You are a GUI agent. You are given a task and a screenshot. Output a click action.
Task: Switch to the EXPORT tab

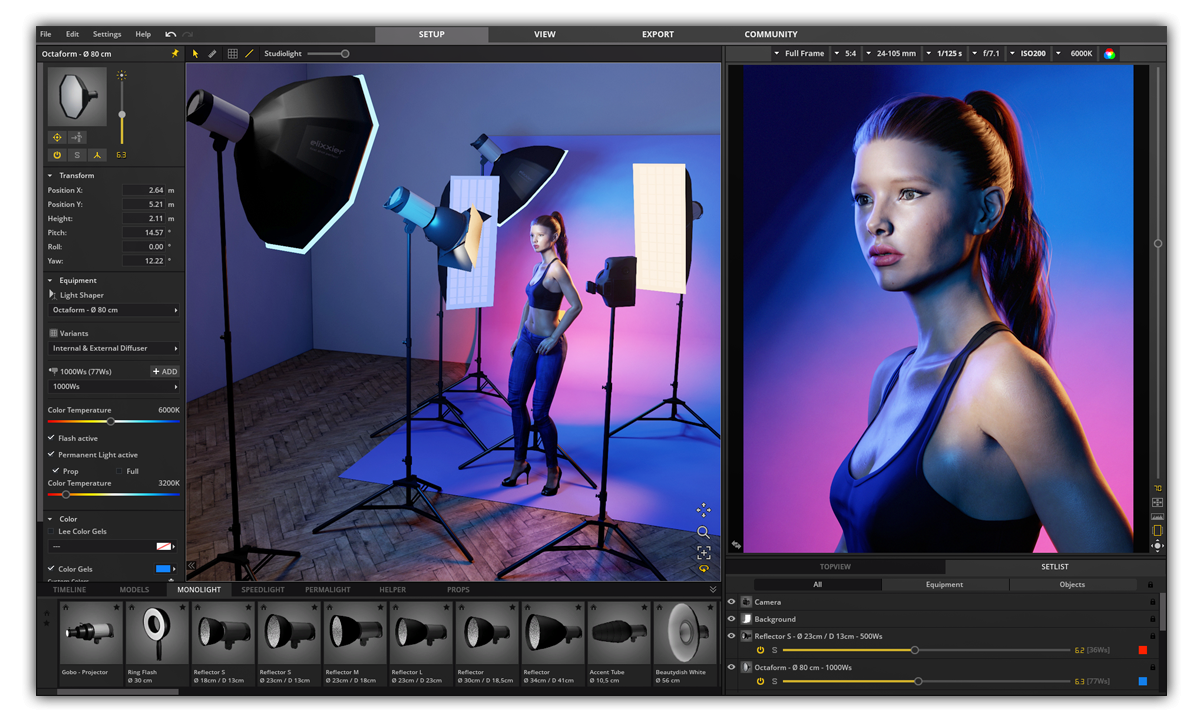(x=657, y=34)
